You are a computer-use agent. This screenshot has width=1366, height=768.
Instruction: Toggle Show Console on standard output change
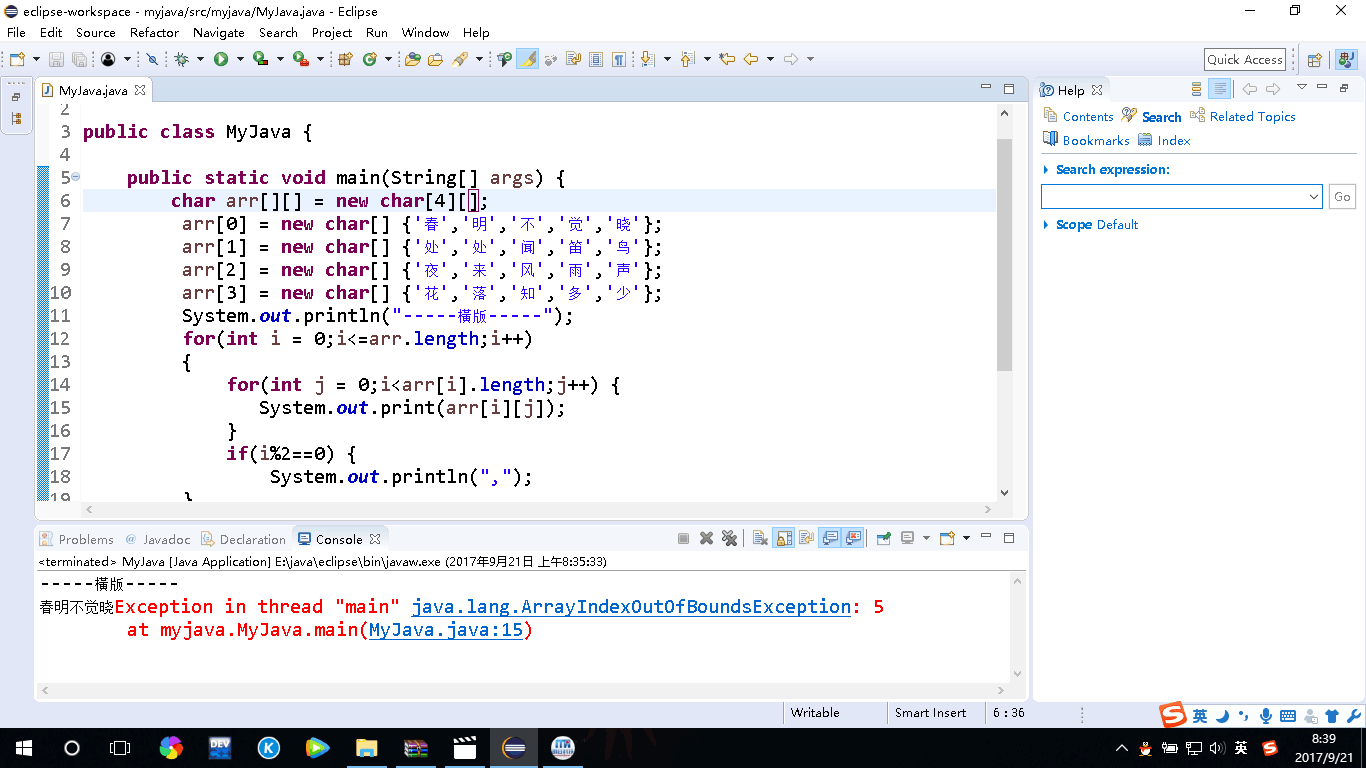830,538
